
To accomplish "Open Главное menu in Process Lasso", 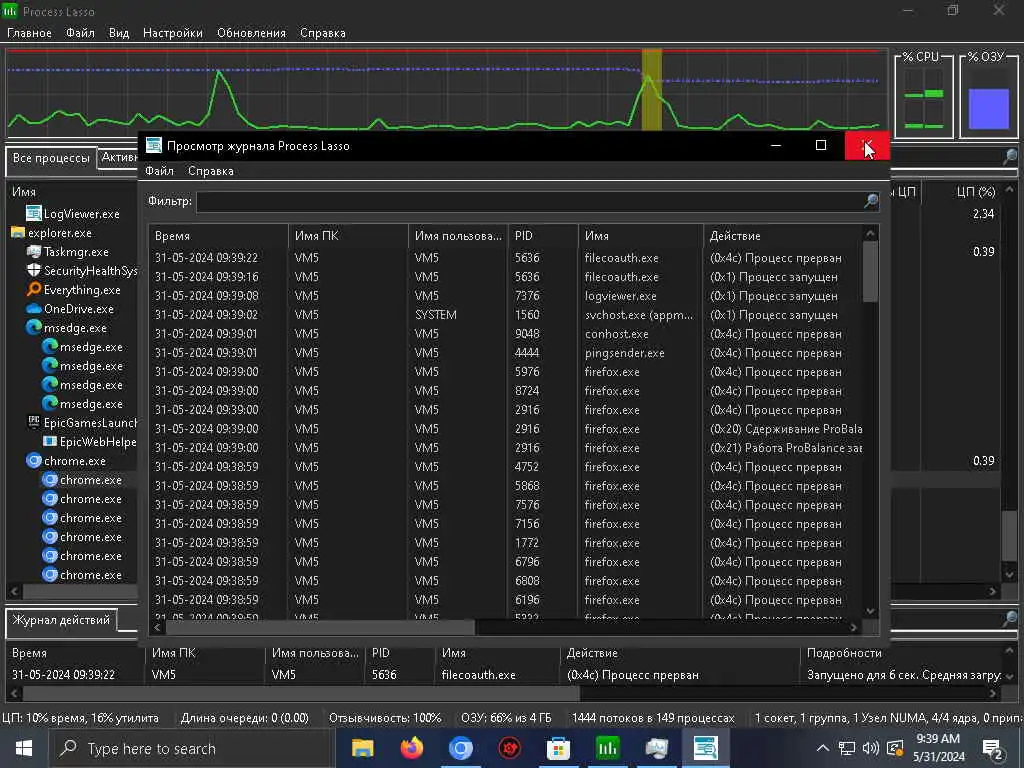I will tap(29, 33).
